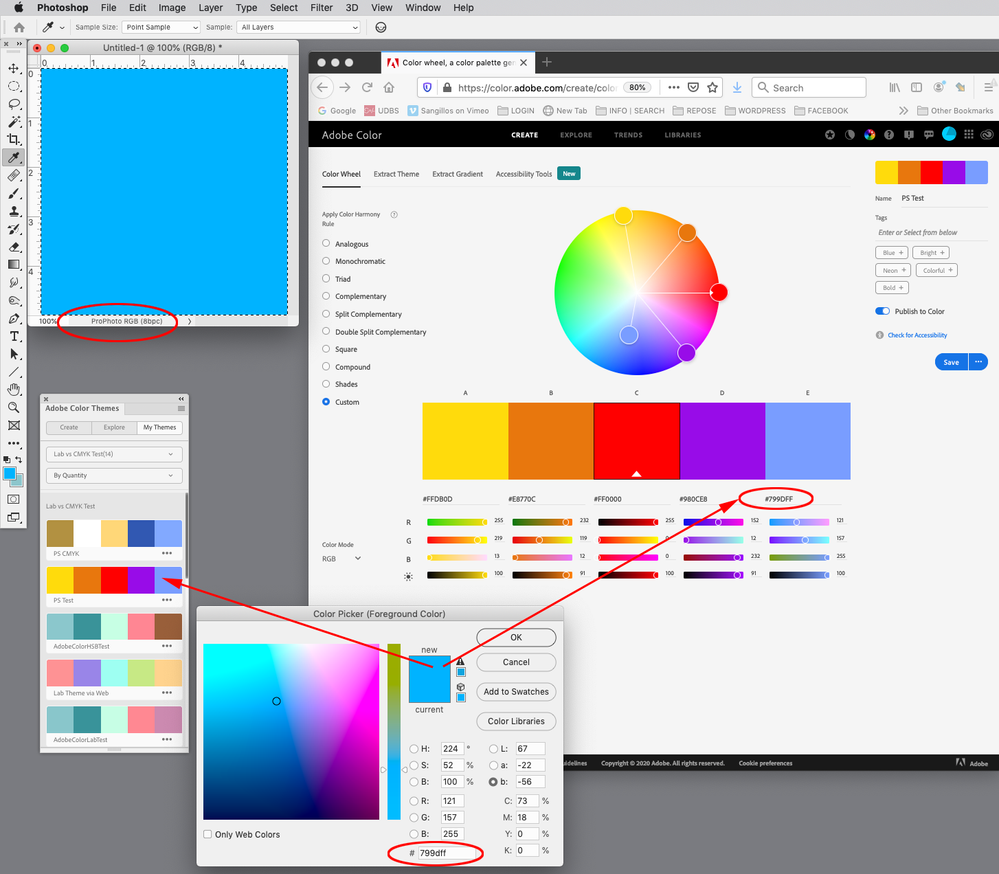Screen dimensions: 999x874
Task: Open the Sample All Layers dropdown
Action: [298, 27]
